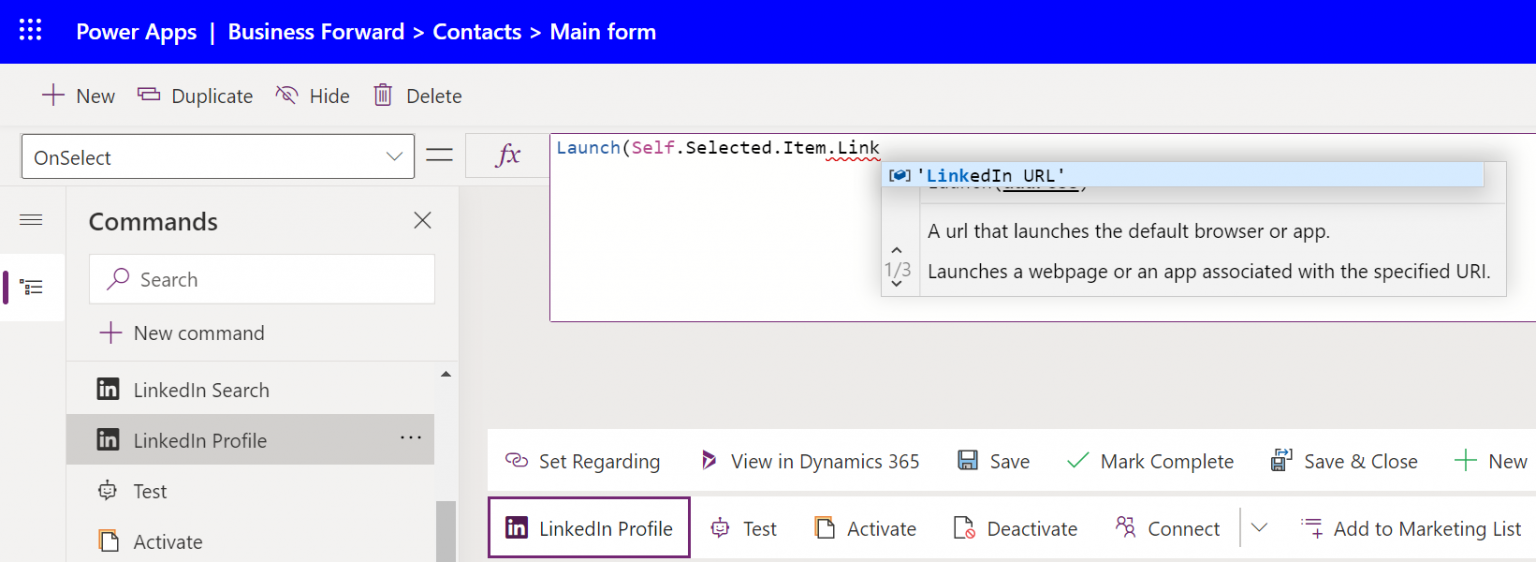Click the commands list scroll-up arrow
This screenshot has height=562, width=1536.
(446, 374)
